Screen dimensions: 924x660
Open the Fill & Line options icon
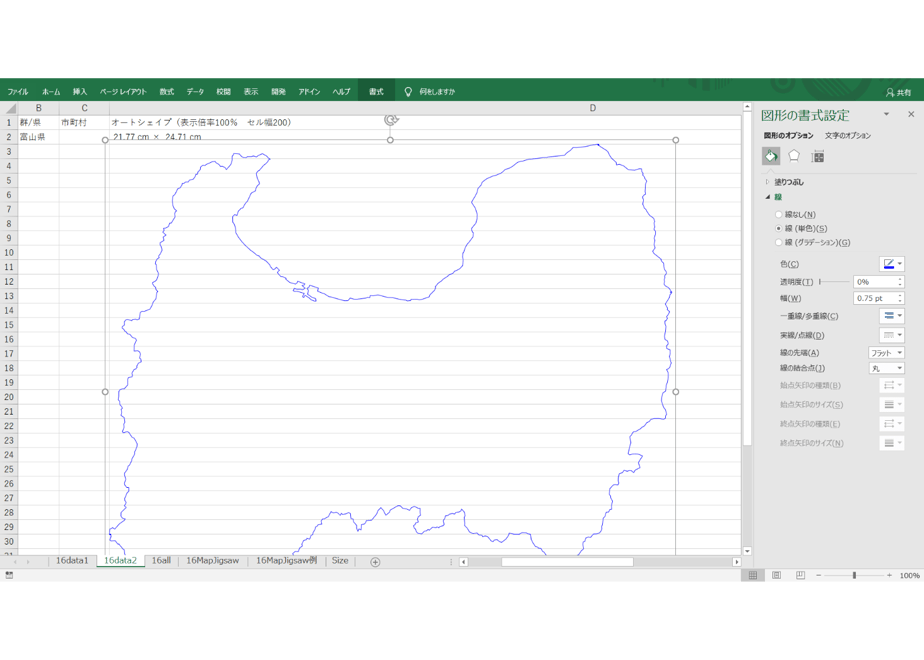(771, 156)
